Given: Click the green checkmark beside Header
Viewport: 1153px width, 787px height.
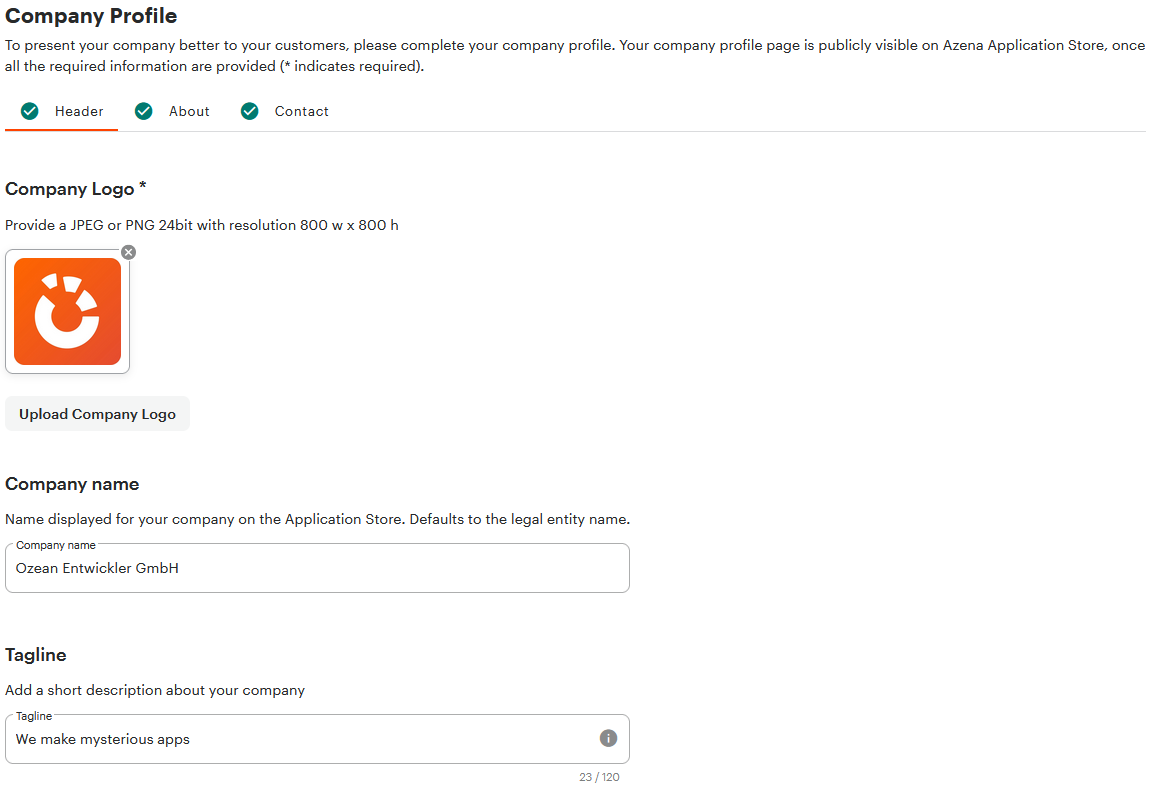Looking at the screenshot, I should (x=29, y=111).
